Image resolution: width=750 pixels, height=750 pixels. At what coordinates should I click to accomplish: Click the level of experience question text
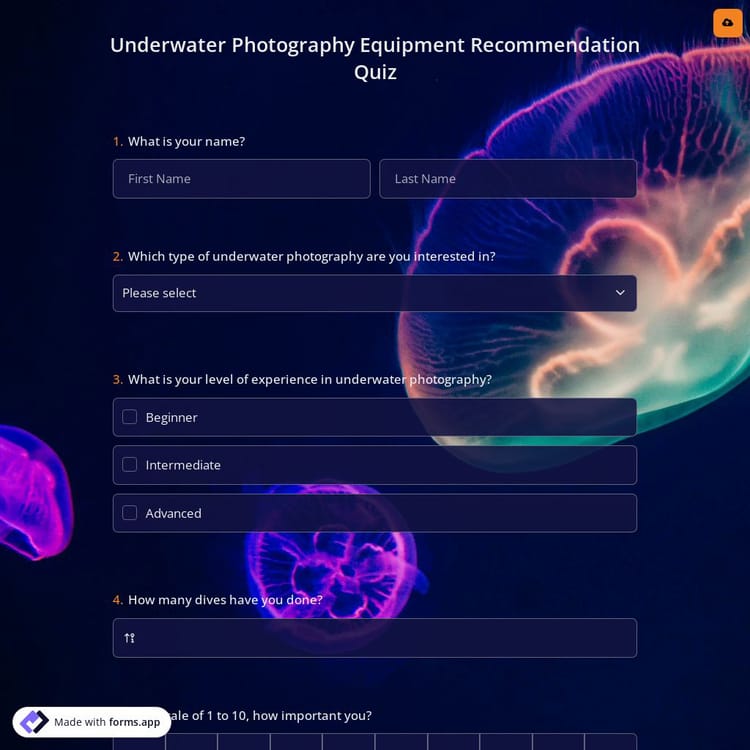point(309,379)
